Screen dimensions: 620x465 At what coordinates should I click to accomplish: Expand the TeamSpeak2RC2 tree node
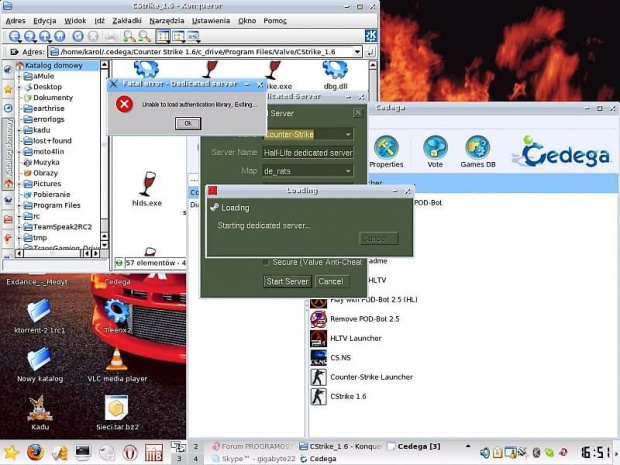(x=19, y=227)
